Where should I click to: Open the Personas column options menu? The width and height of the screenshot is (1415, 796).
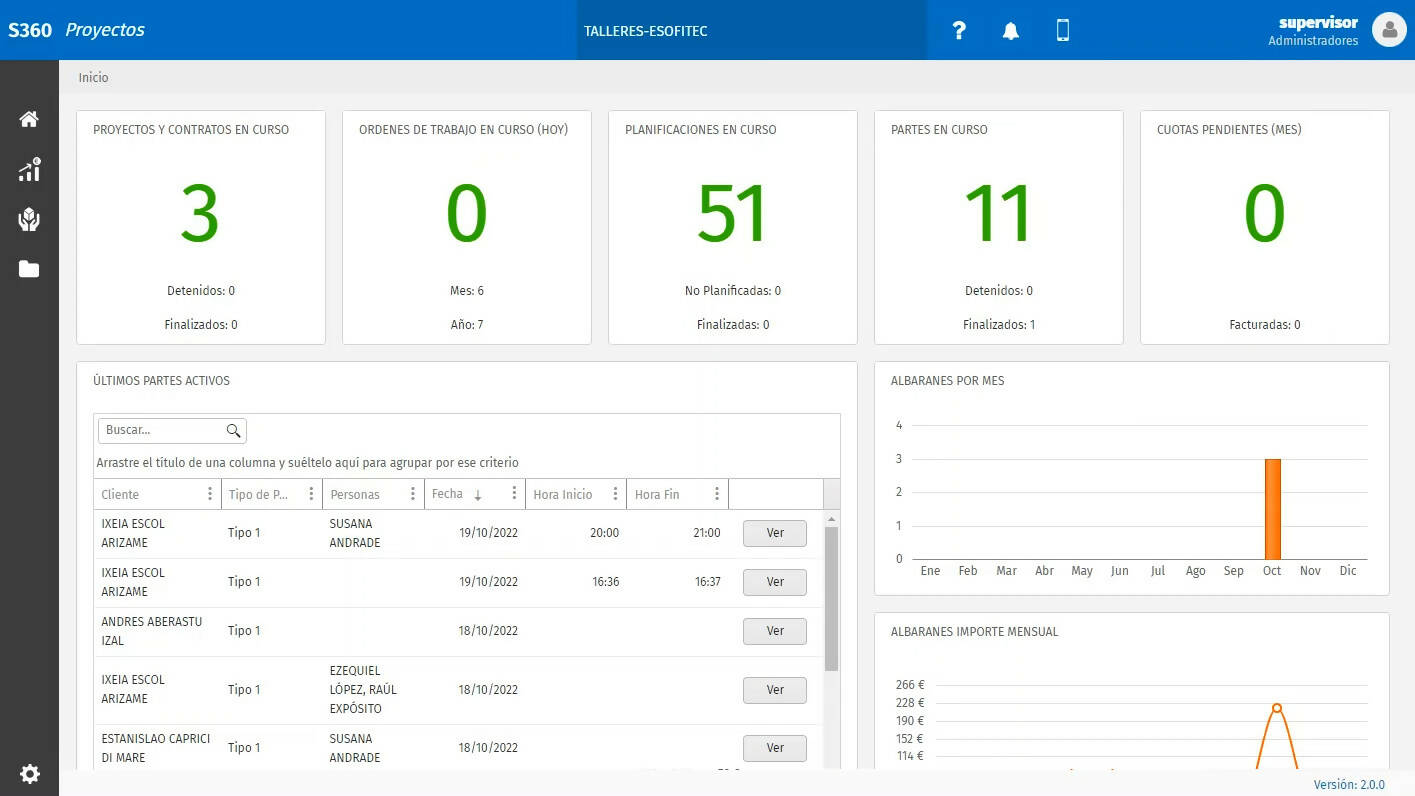click(x=413, y=494)
